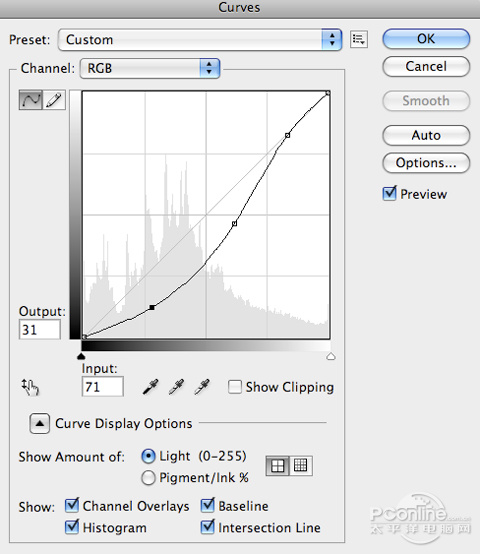The image size is (480, 554).
Task: Select the edit points curve tool
Action: tap(31, 100)
